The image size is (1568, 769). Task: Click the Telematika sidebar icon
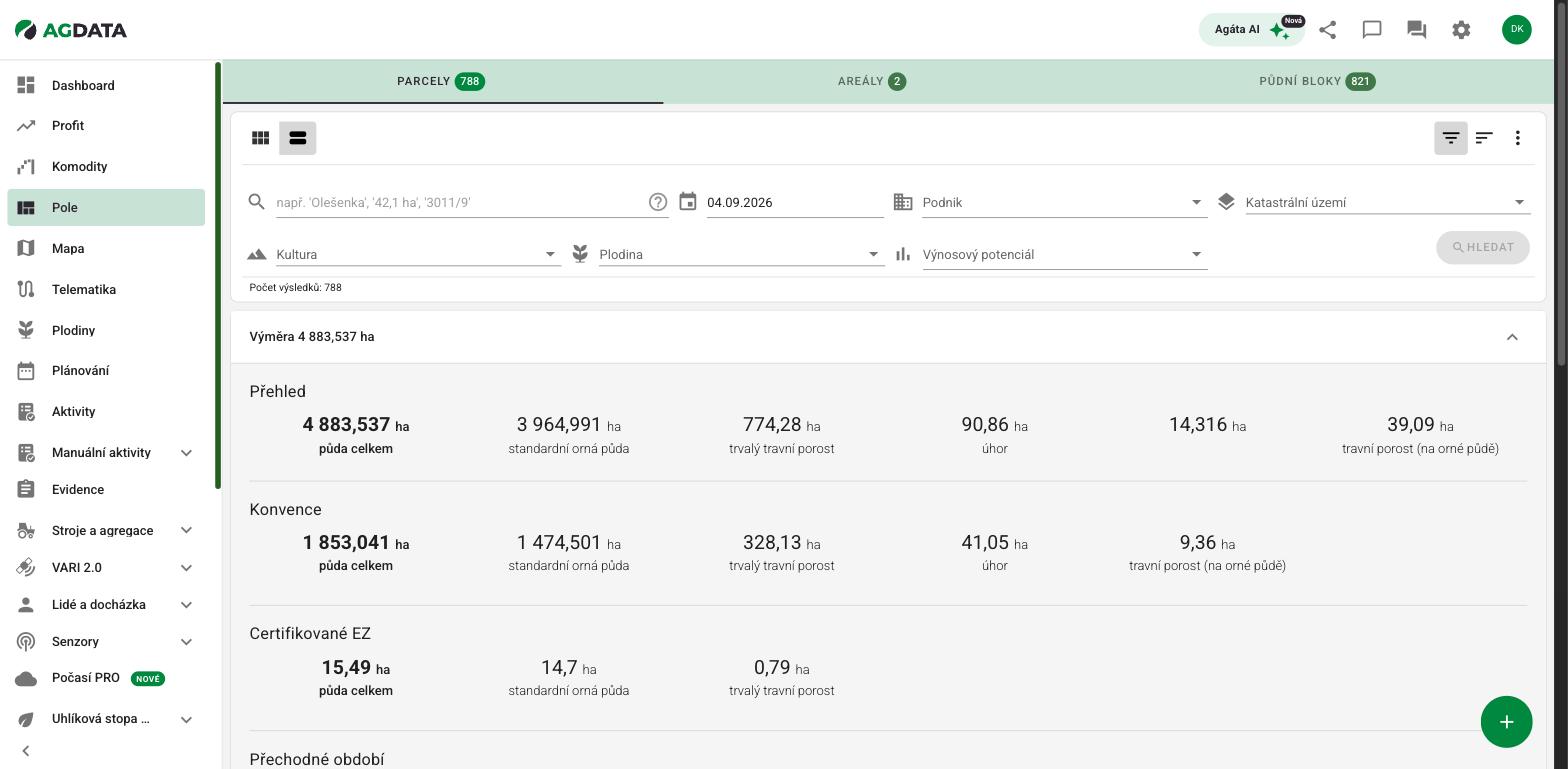[27, 290]
